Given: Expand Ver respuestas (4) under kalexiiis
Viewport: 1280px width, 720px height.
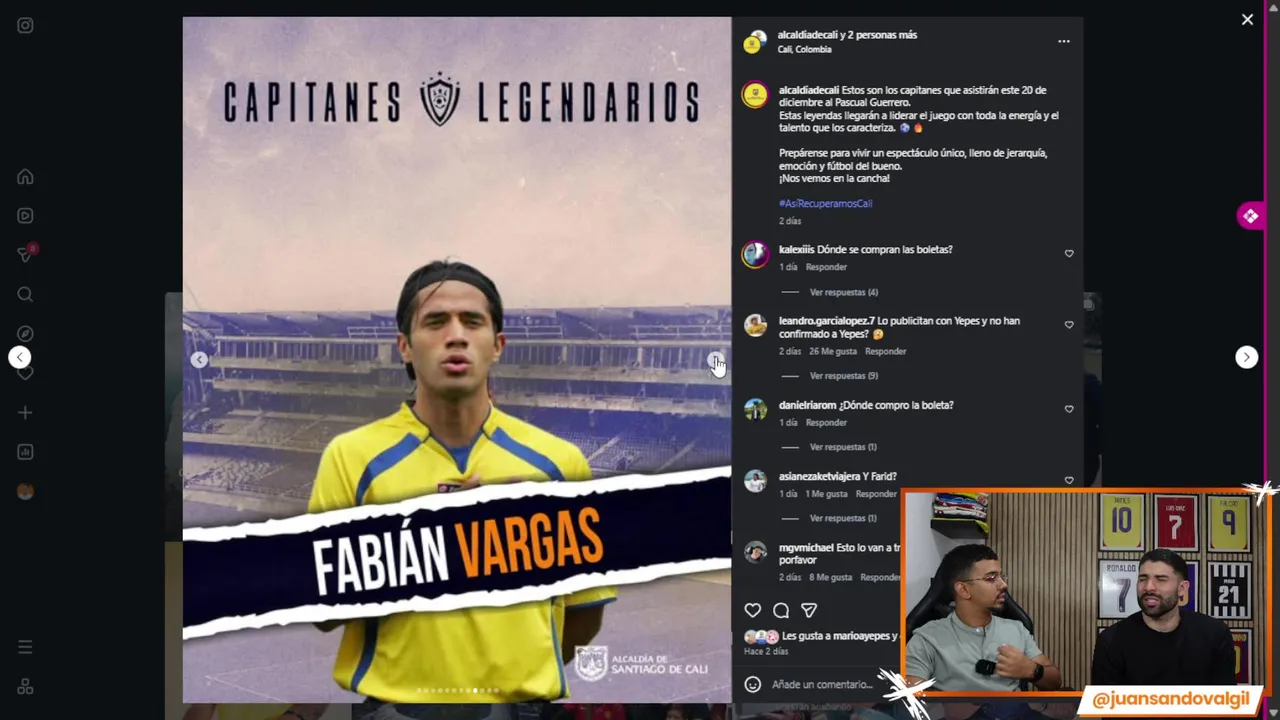Looking at the screenshot, I should (x=844, y=292).
